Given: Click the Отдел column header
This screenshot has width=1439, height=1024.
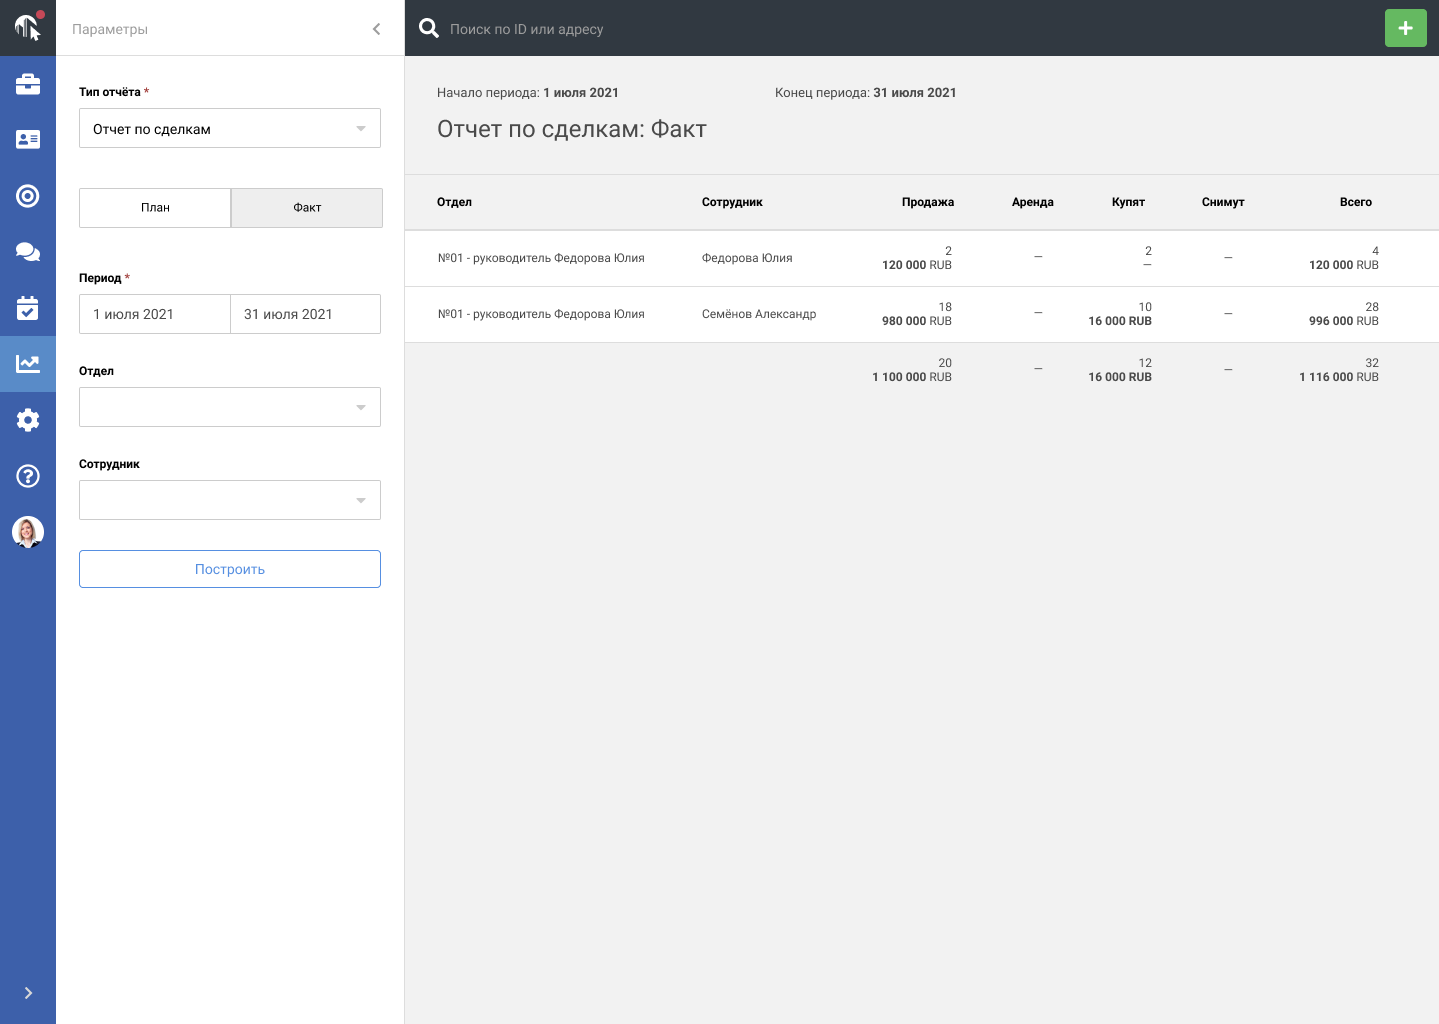Looking at the screenshot, I should [454, 202].
